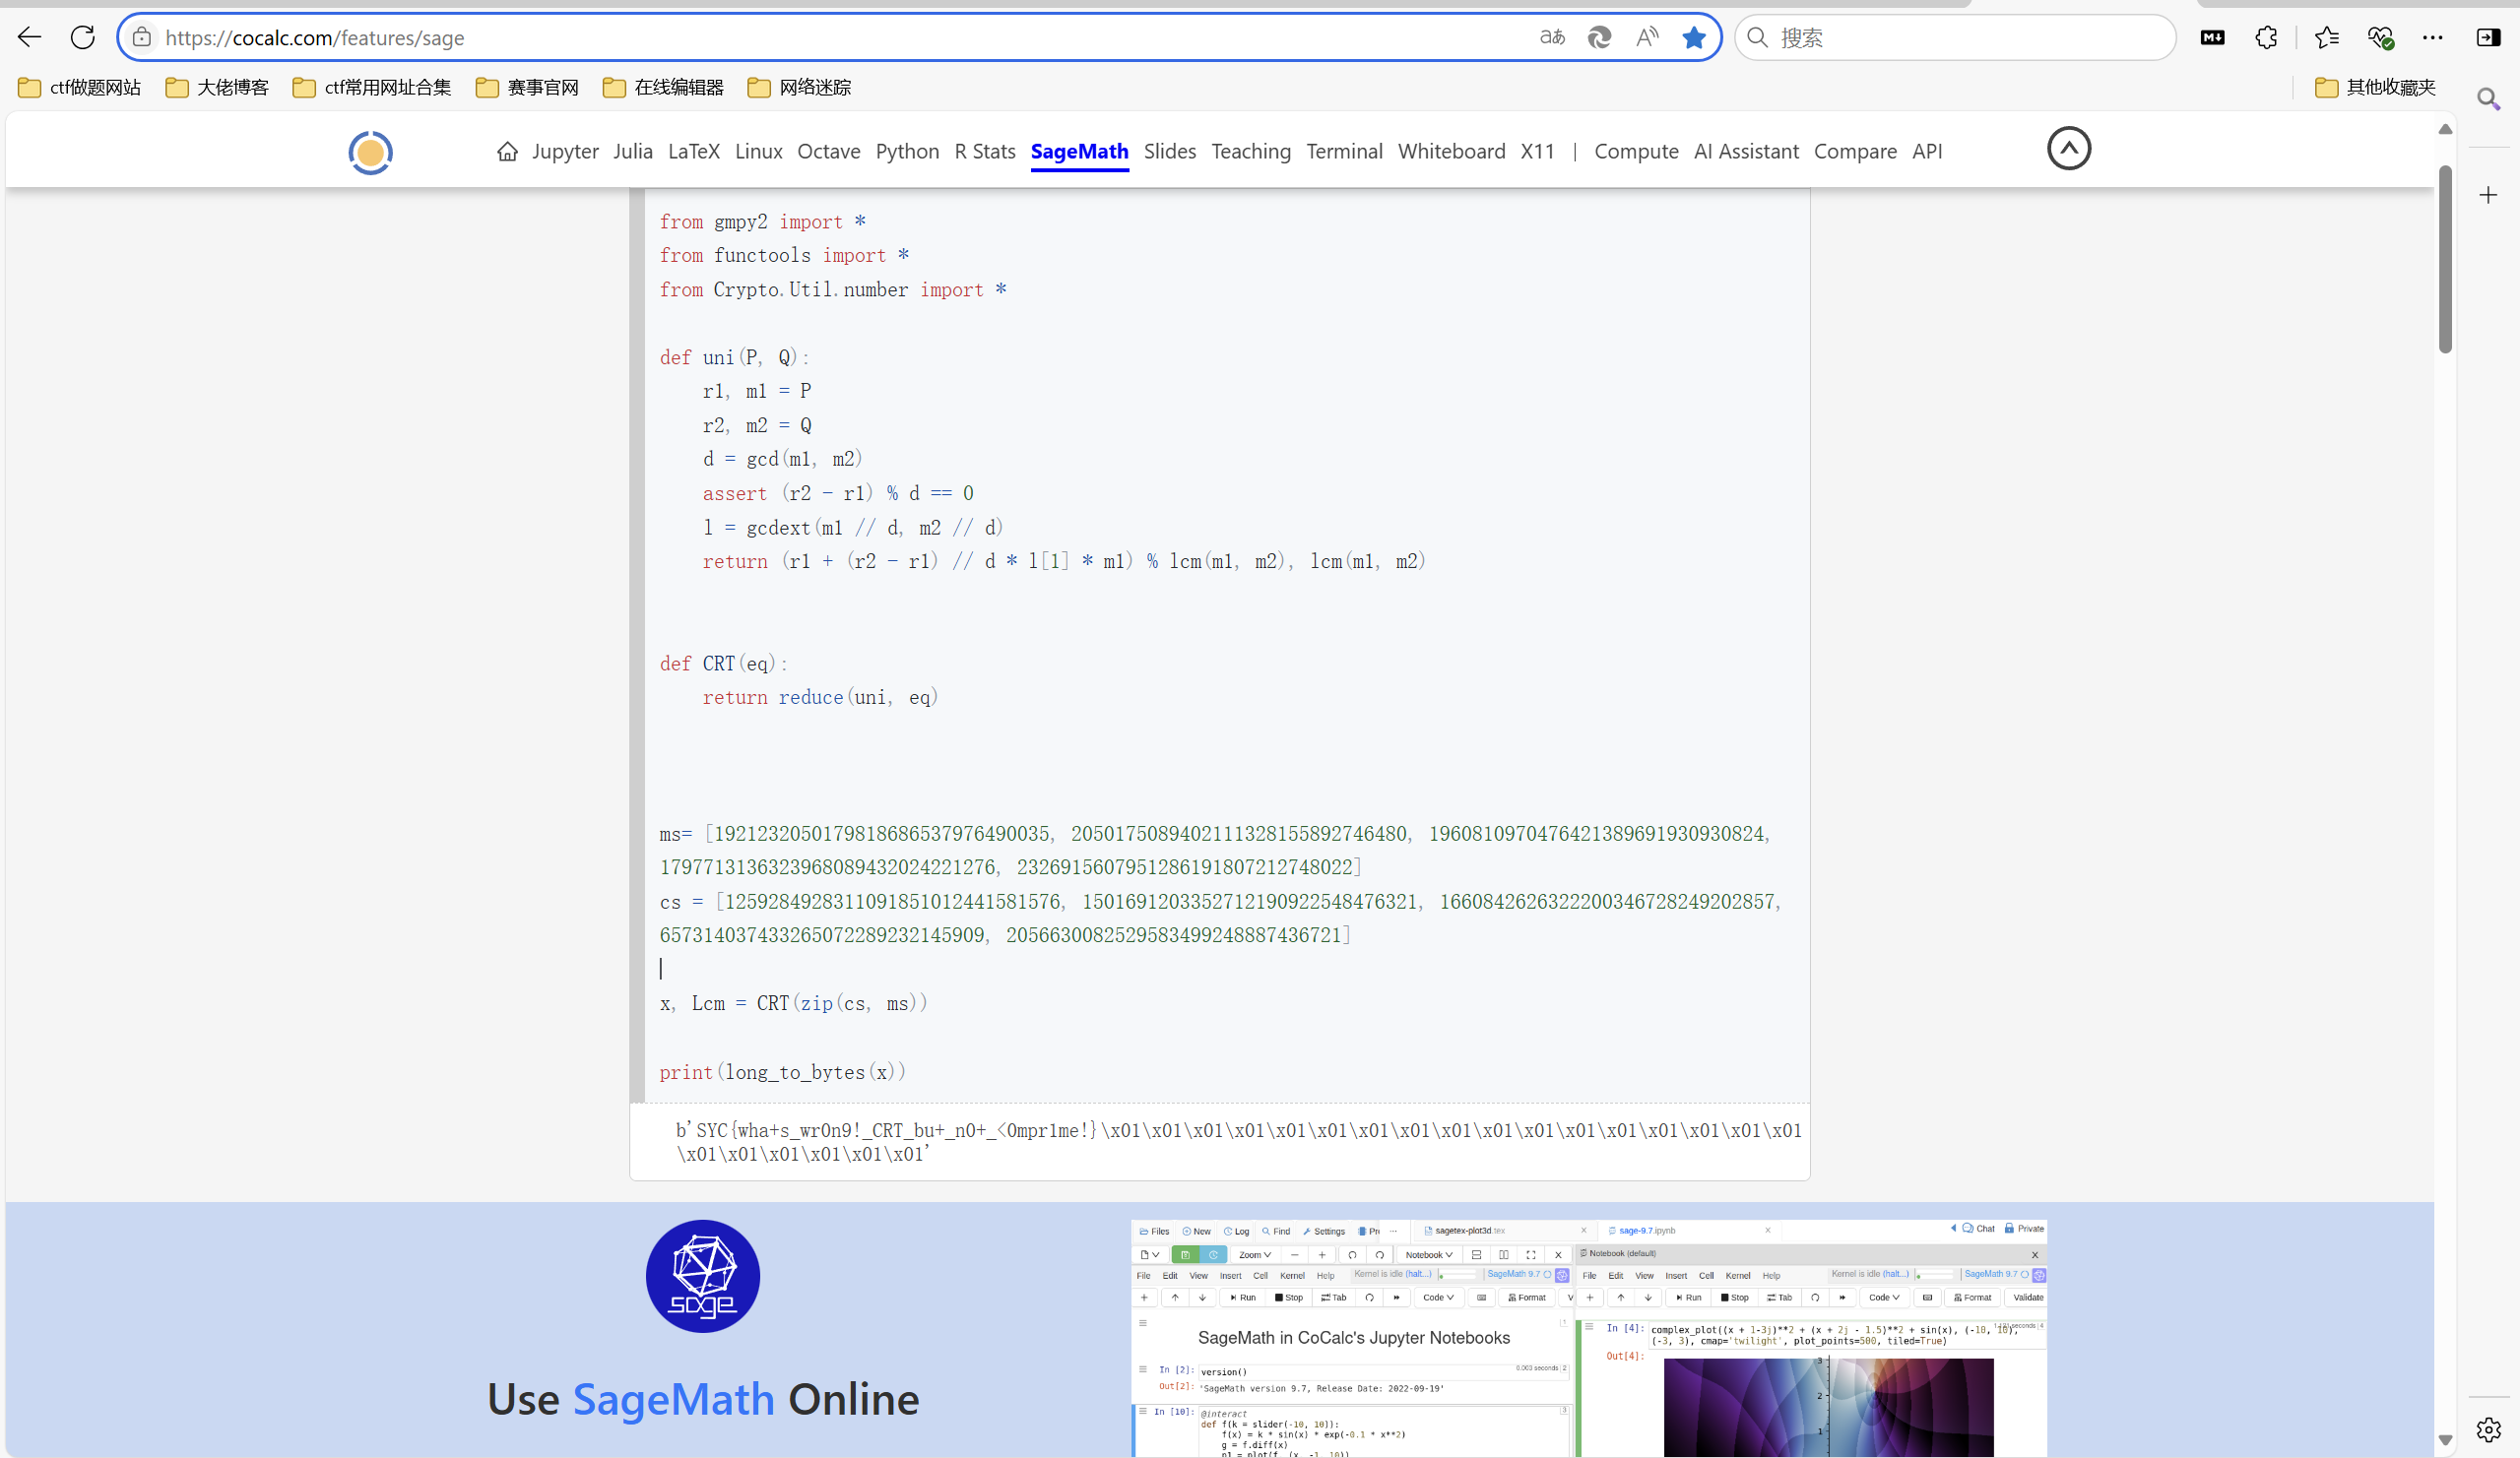Image resolution: width=2520 pixels, height=1458 pixels.
Task: Open the Terminal features page
Action: (x=1345, y=151)
